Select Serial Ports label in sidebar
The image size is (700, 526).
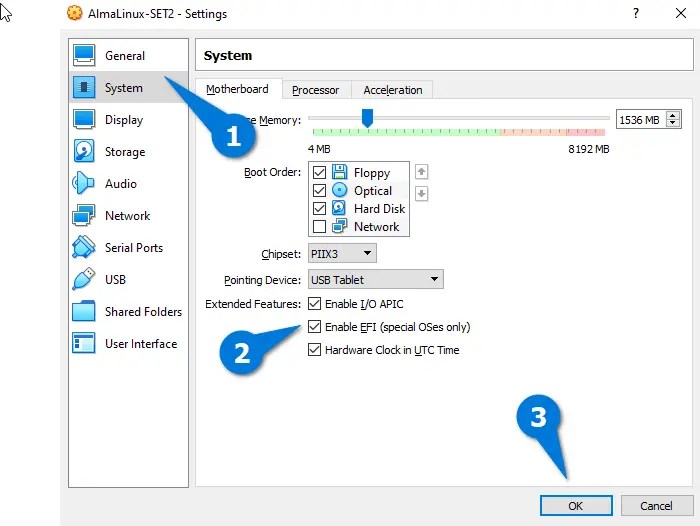[134, 248]
